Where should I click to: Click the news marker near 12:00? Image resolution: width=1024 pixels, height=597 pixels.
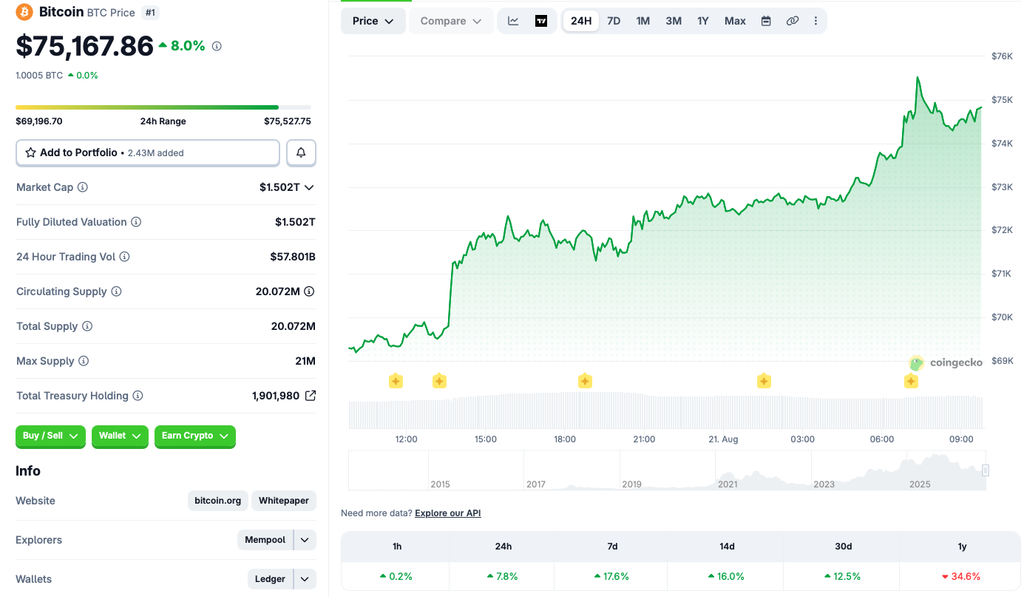(396, 381)
